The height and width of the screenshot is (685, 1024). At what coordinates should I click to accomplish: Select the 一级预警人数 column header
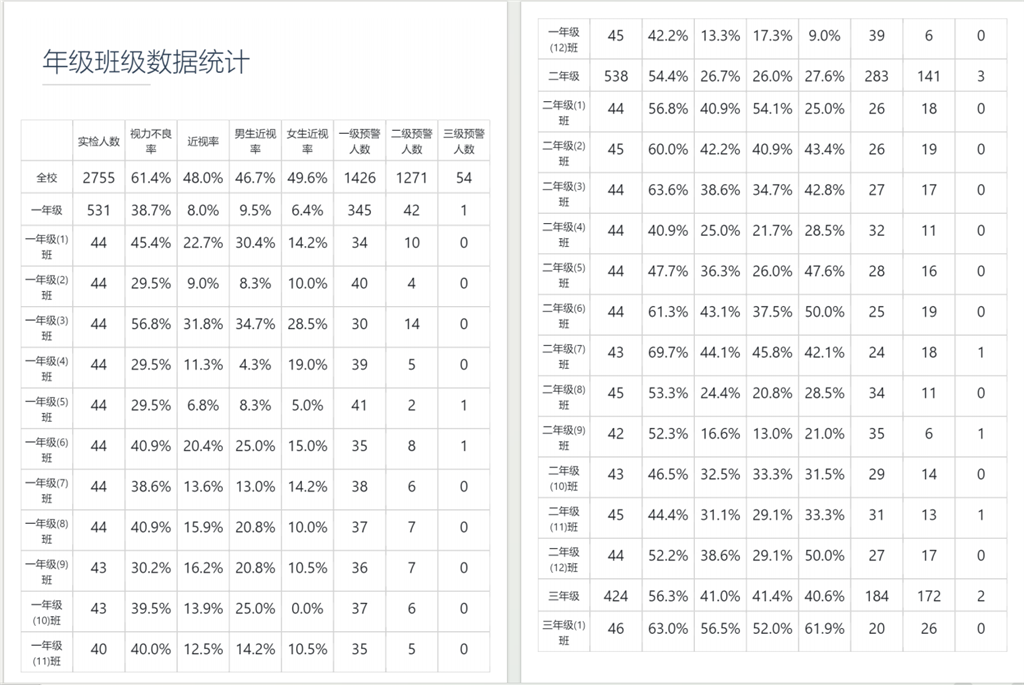coord(360,141)
